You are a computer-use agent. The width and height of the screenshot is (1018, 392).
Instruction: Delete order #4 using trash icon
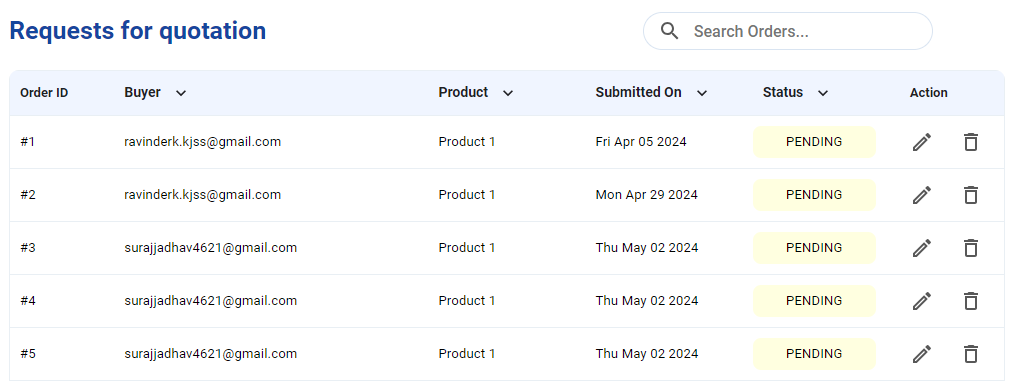tap(971, 301)
